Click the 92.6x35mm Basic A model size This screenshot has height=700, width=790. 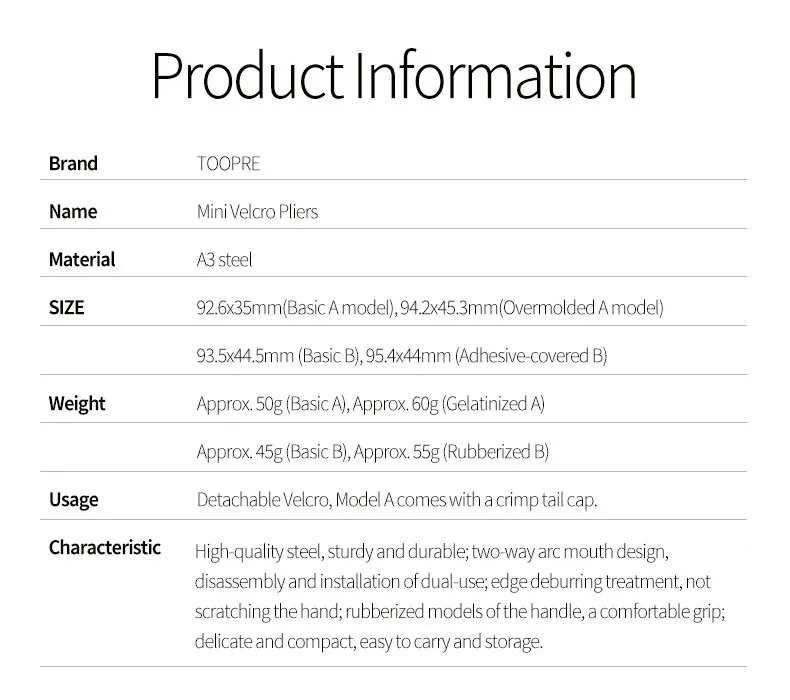296,307
